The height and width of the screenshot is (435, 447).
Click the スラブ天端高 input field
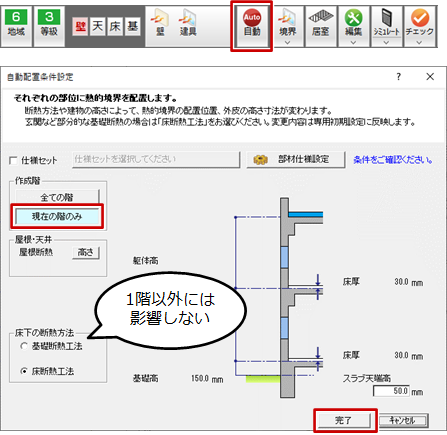pyautogui.click(x=391, y=391)
